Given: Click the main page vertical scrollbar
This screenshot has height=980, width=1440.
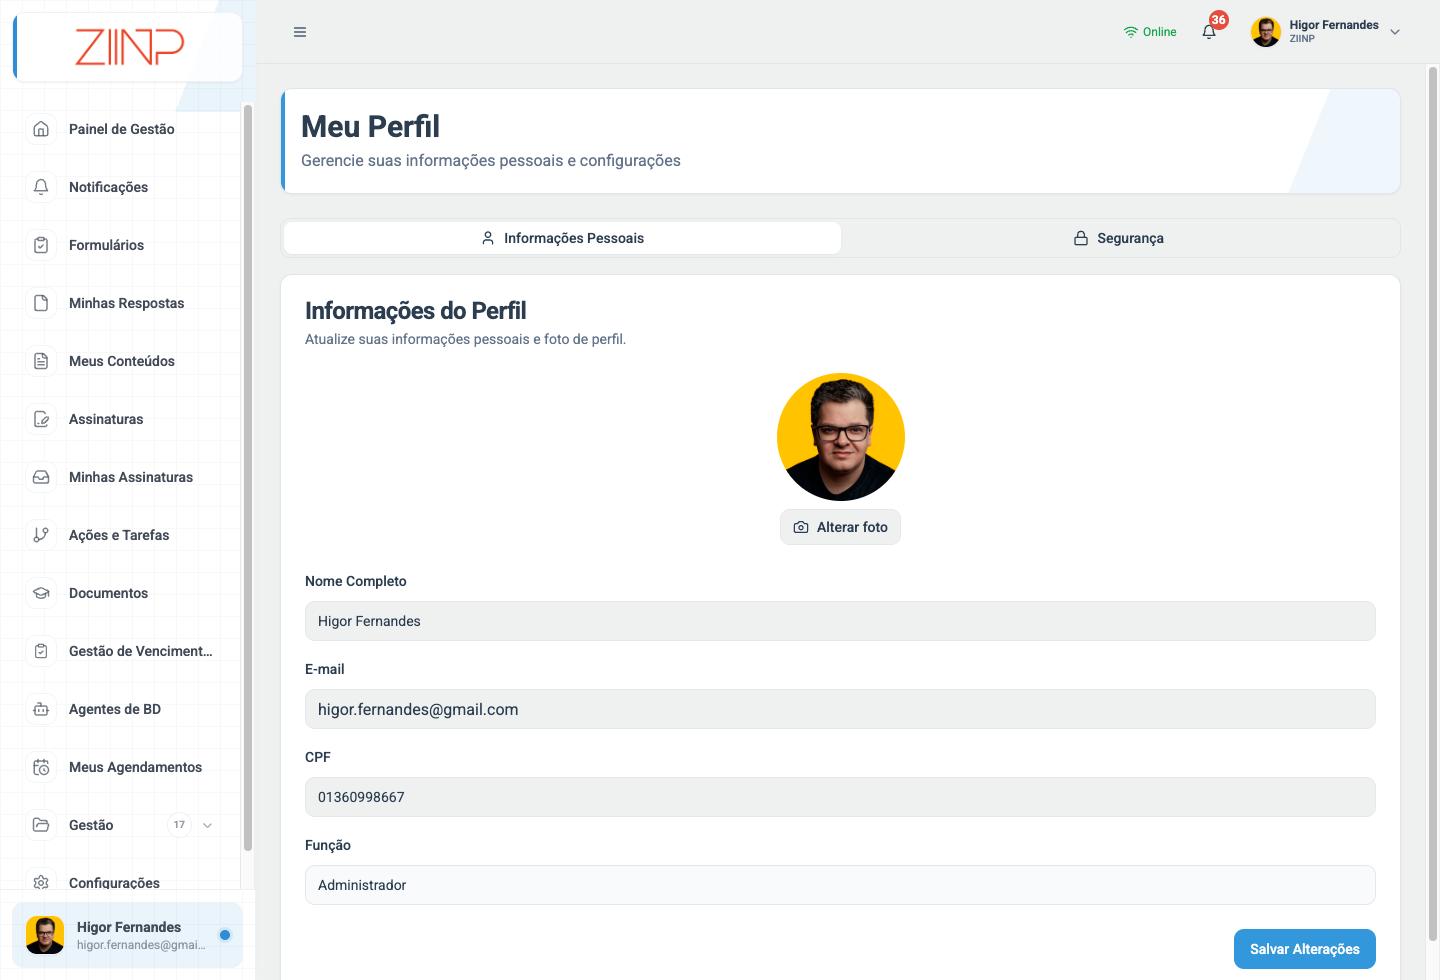Looking at the screenshot, I should tap(1432, 504).
